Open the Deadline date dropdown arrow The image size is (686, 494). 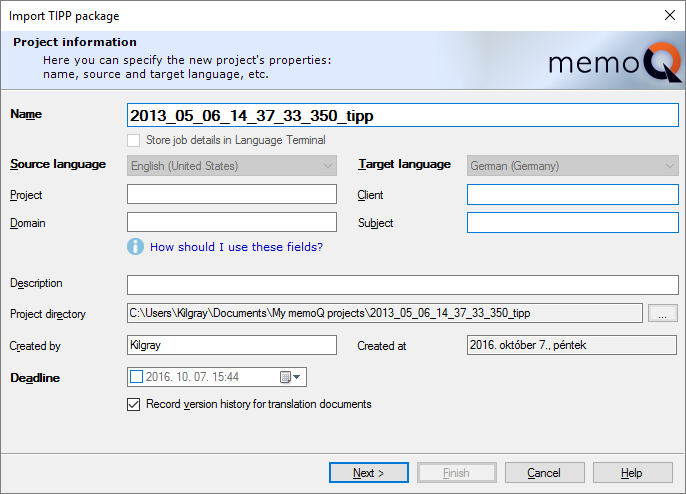point(298,377)
